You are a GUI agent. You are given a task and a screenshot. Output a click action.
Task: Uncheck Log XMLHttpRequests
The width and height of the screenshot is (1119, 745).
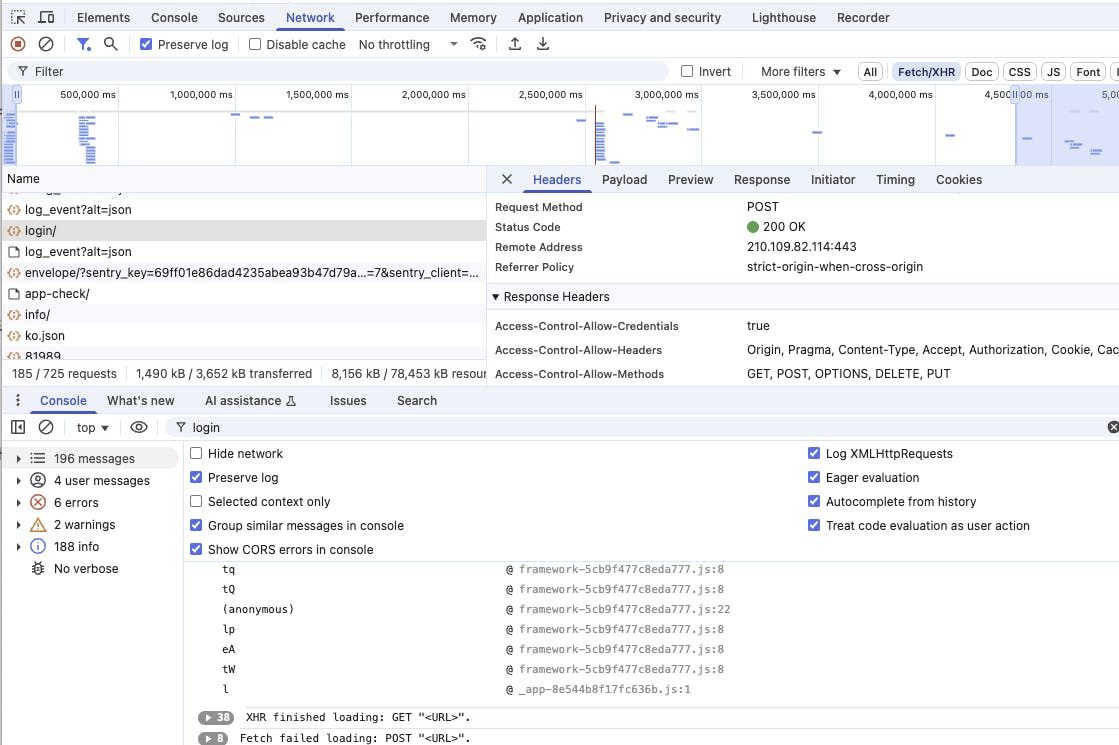click(x=814, y=453)
